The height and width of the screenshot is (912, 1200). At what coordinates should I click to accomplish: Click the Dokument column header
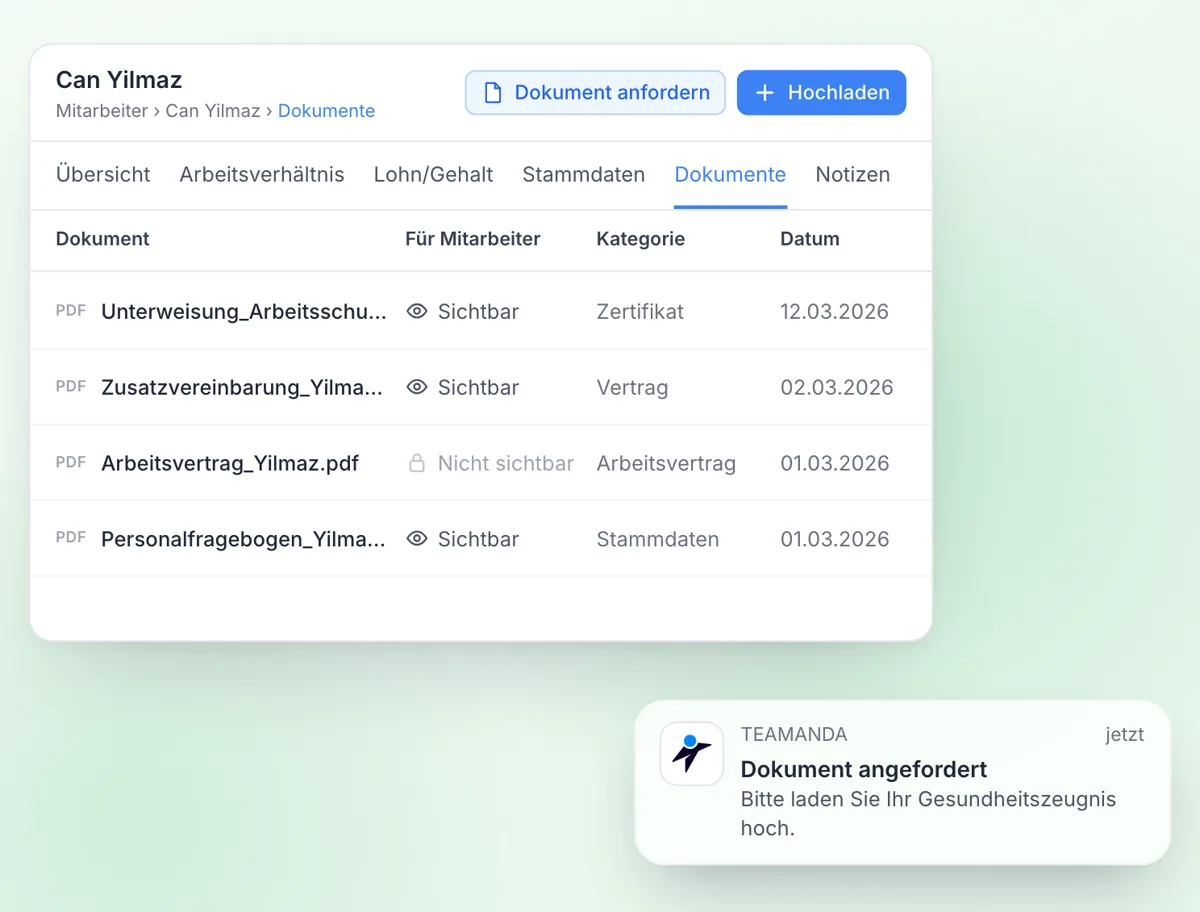[103, 239]
